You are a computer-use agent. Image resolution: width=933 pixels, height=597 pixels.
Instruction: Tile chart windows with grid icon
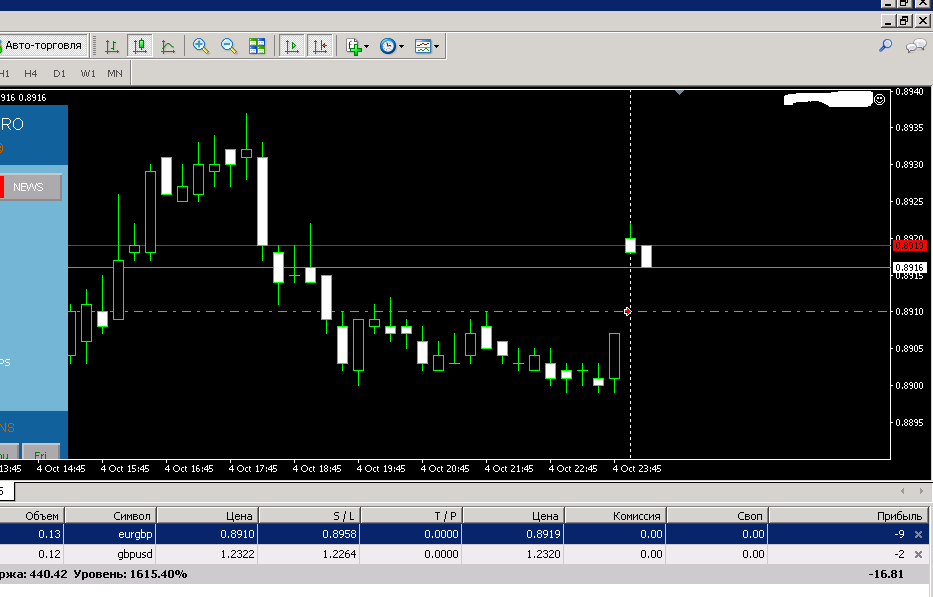tap(257, 46)
